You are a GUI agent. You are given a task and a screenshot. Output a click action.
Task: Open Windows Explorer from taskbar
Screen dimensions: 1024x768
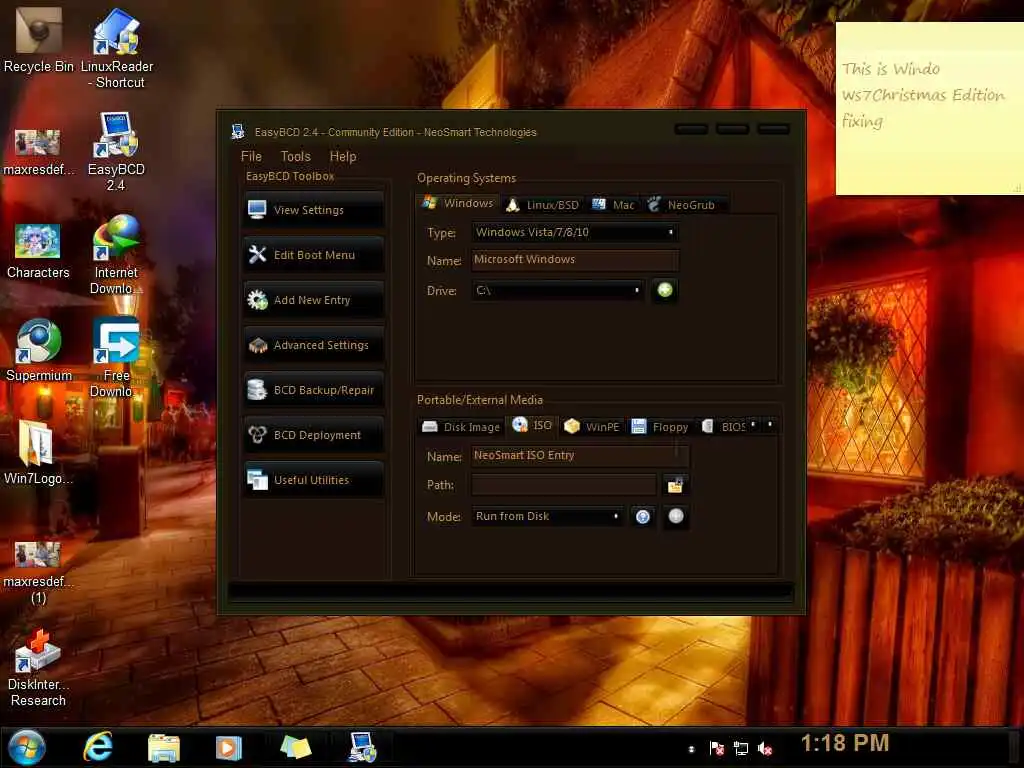(163, 748)
